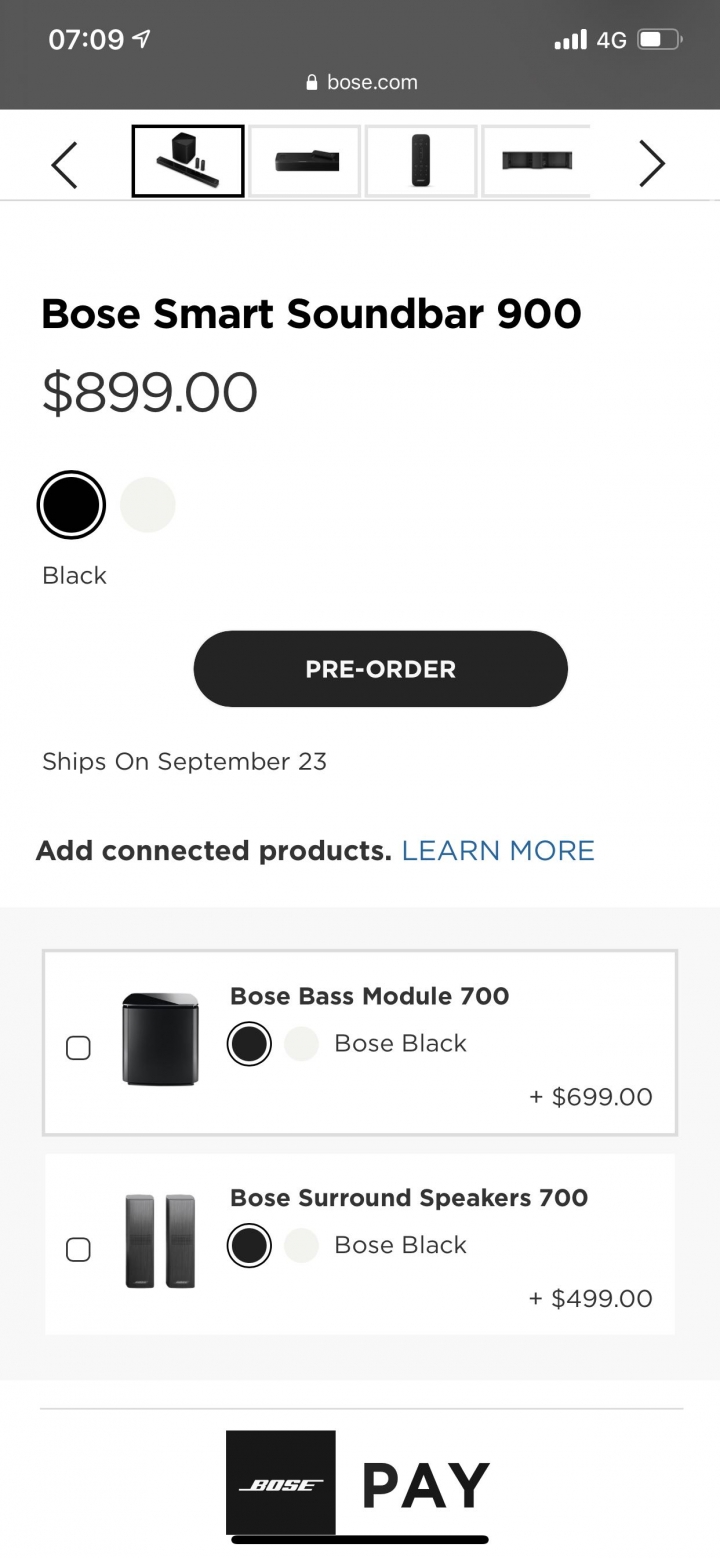Viewport: 720px width, 1558px height.
Task: Tap the Bose Pay logo
Action: [358, 1483]
